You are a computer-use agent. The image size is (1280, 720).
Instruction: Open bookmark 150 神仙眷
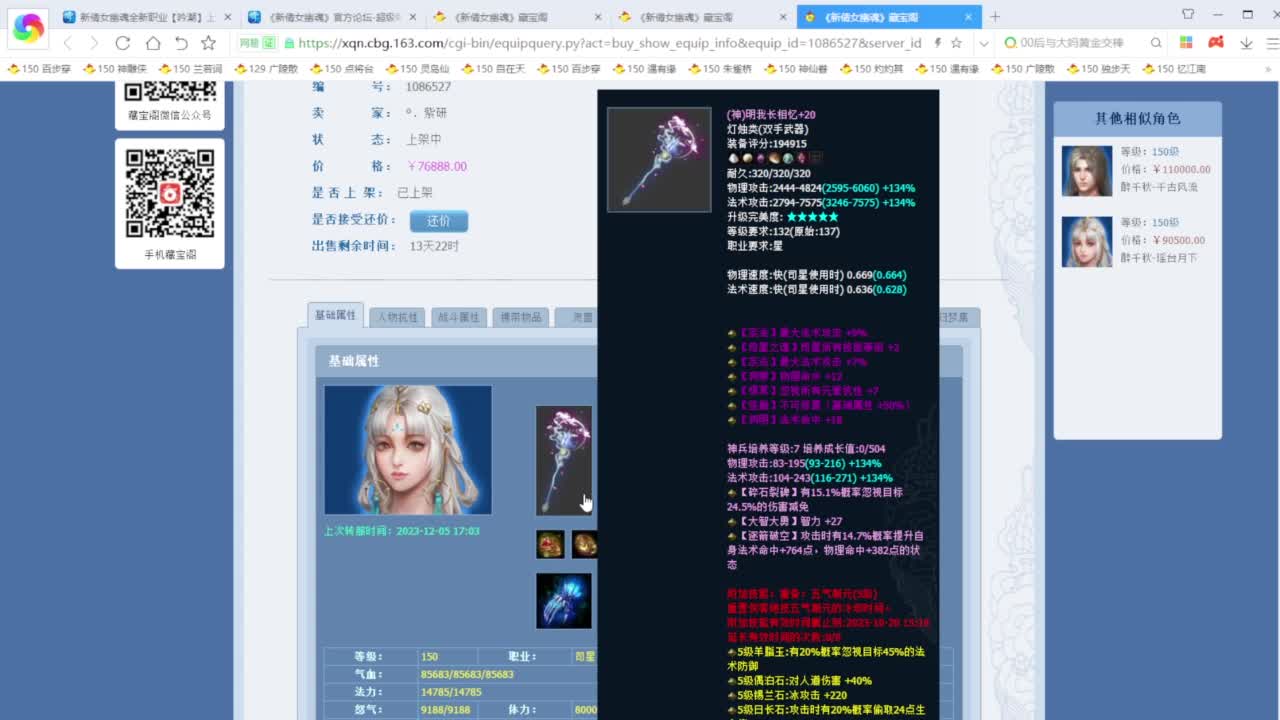795,69
